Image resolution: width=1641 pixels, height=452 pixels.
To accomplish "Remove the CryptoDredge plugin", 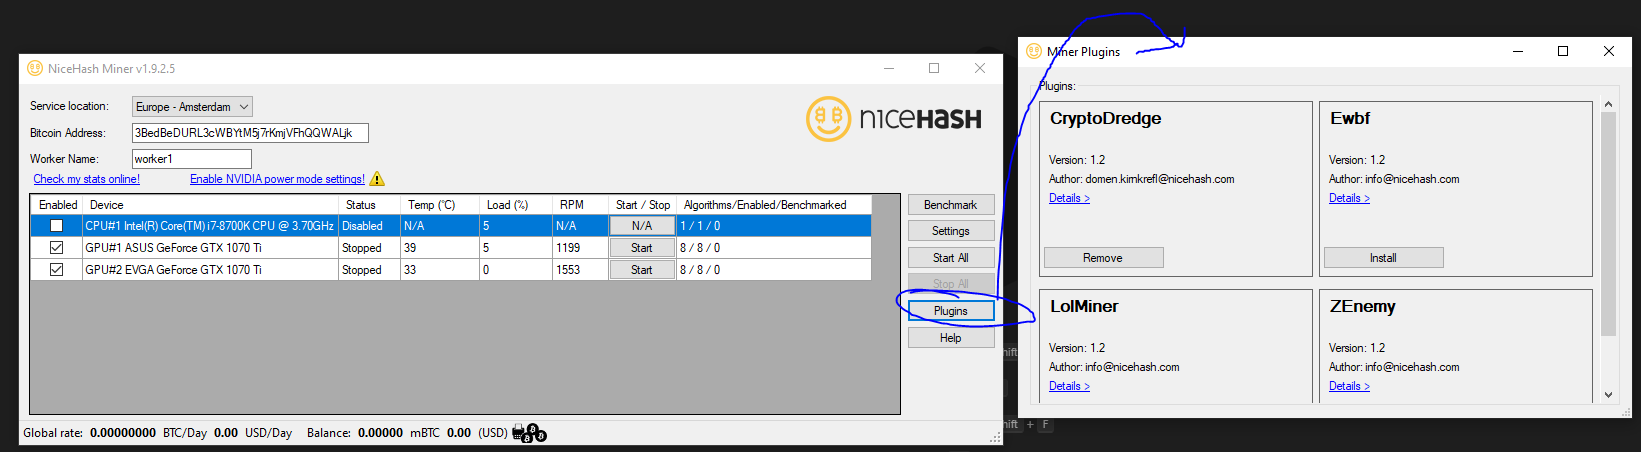I will coord(1103,258).
